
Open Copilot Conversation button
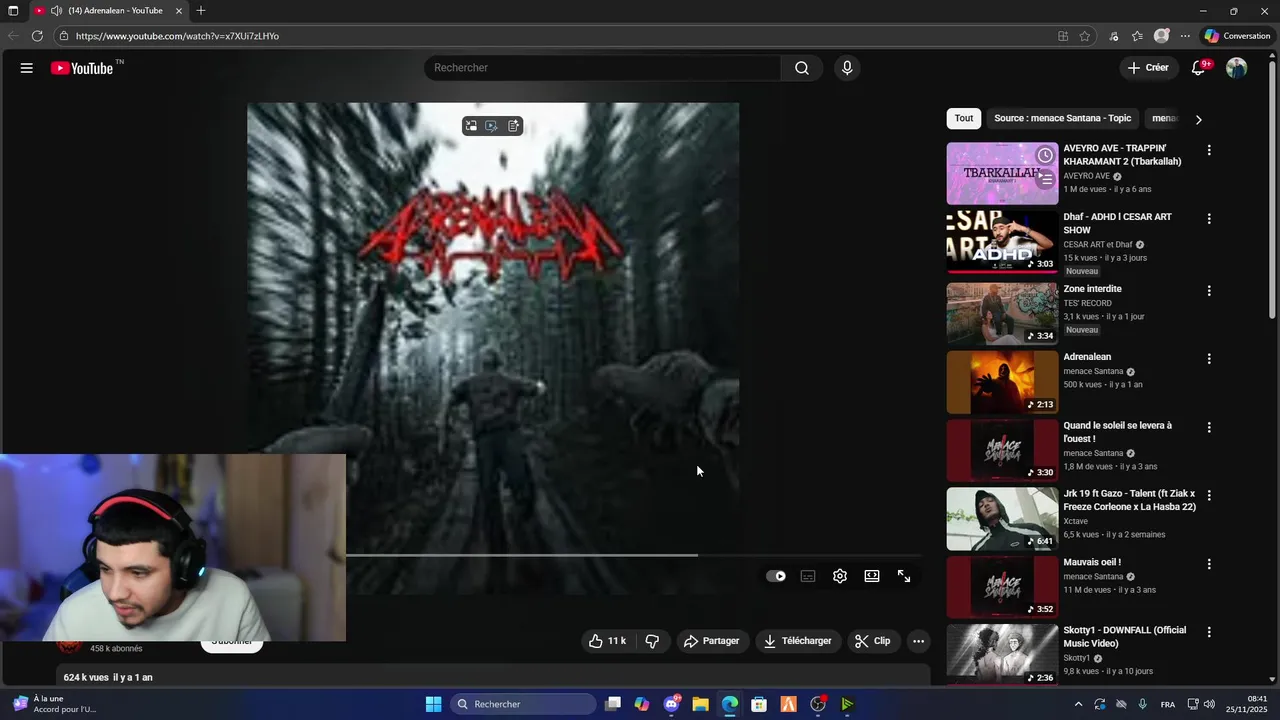pyautogui.click(x=1237, y=36)
